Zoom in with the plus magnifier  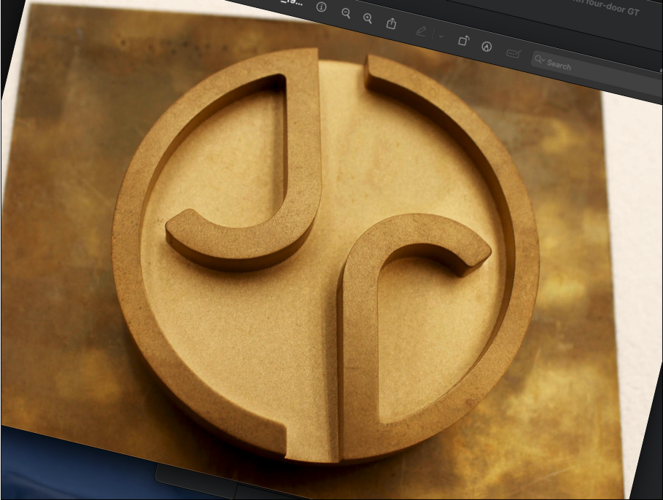(367, 18)
